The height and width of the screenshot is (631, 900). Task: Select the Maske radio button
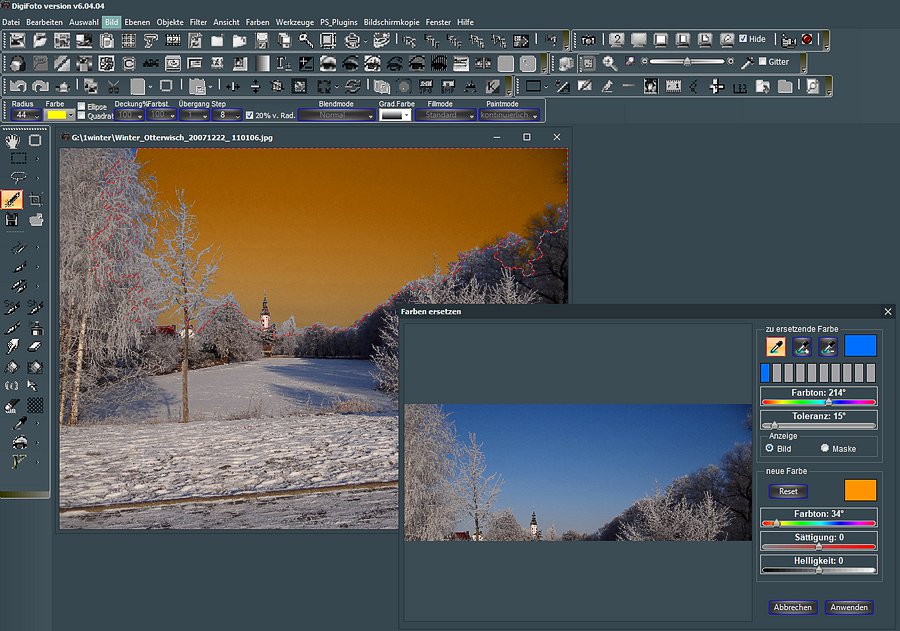tap(825, 449)
